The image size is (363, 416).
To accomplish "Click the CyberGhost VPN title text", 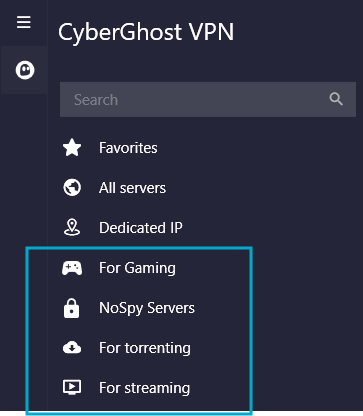I will (x=146, y=33).
